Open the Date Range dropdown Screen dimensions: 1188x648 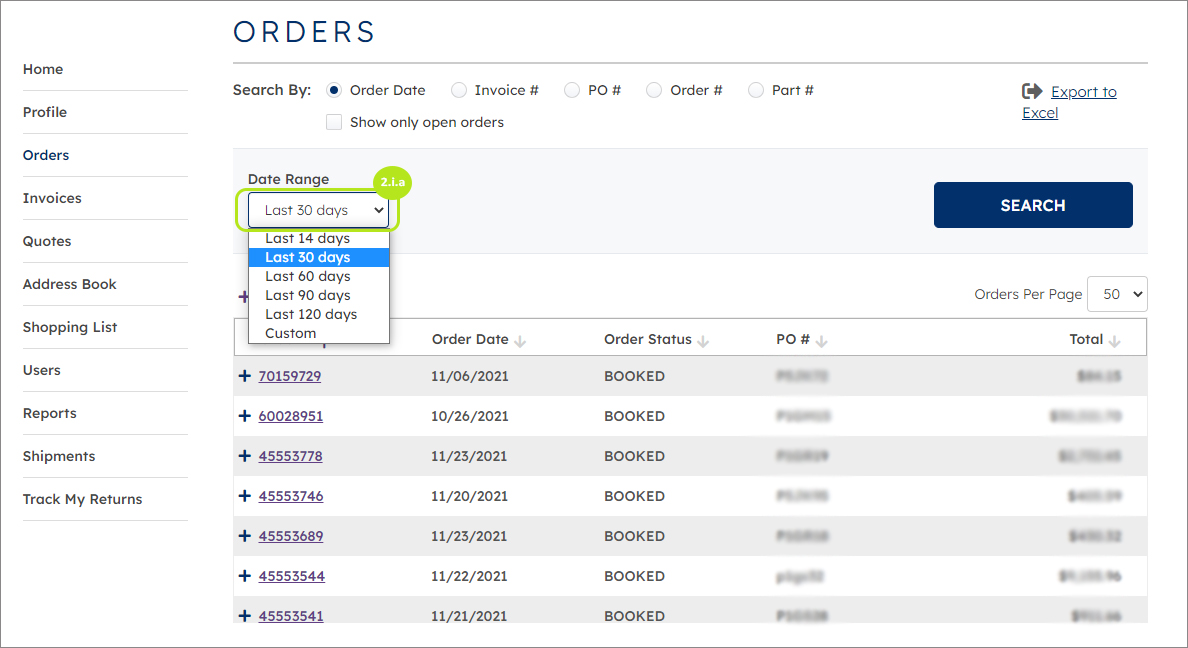click(318, 210)
